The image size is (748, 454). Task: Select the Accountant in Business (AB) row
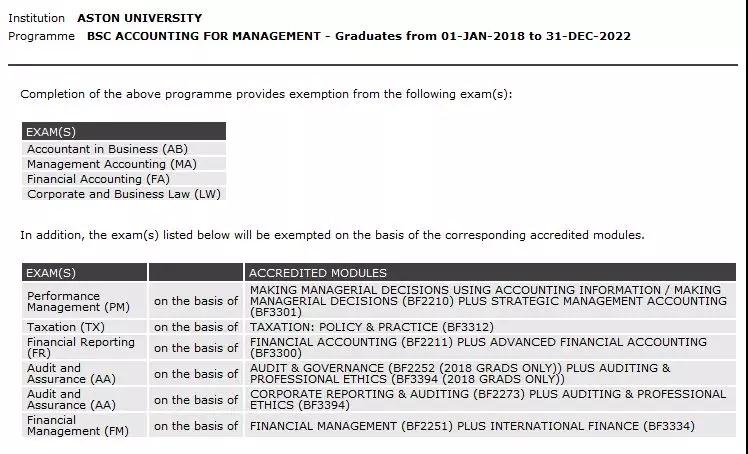108,149
